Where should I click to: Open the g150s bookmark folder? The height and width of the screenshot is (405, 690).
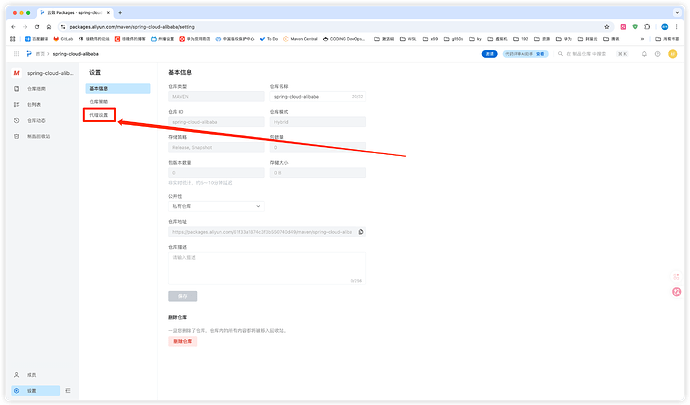pyautogui.click(x=453, y=39)
